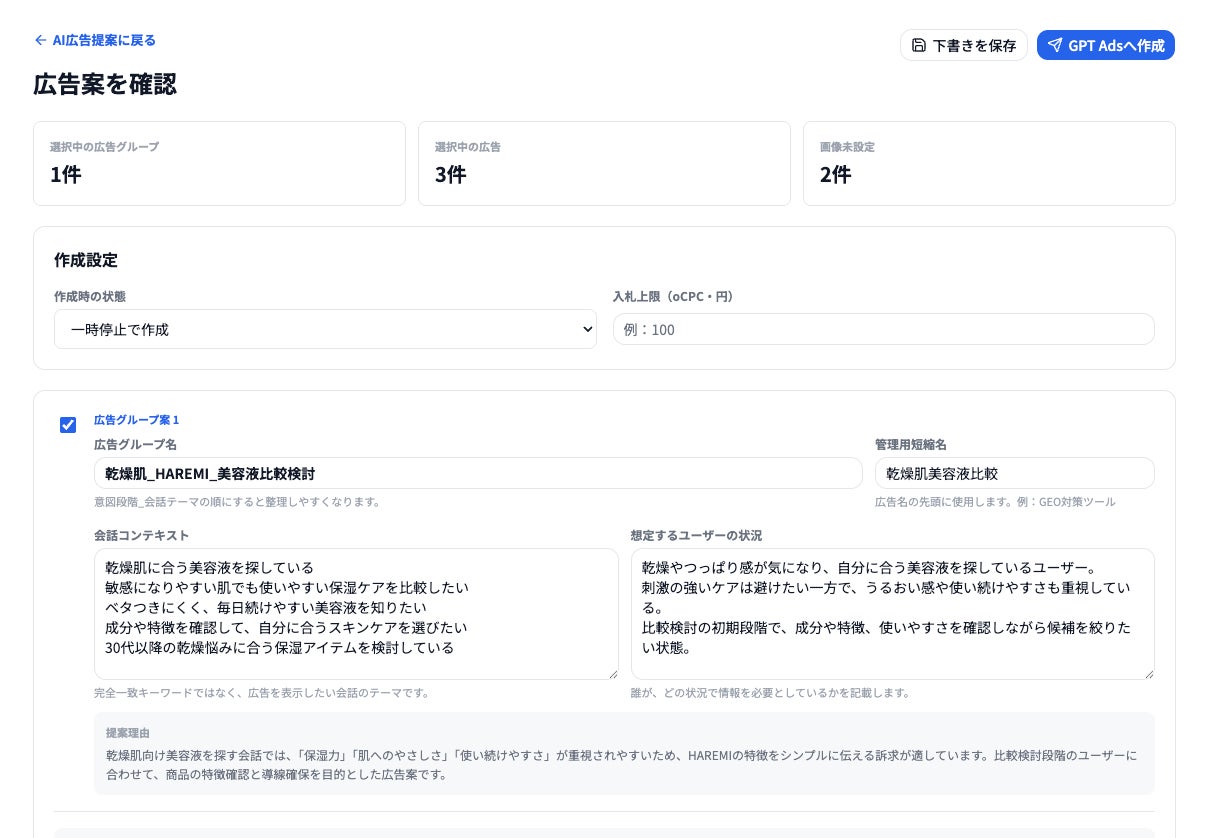Edit the 広告グループ名 field

pyautogui.click(x=478, y=473)
